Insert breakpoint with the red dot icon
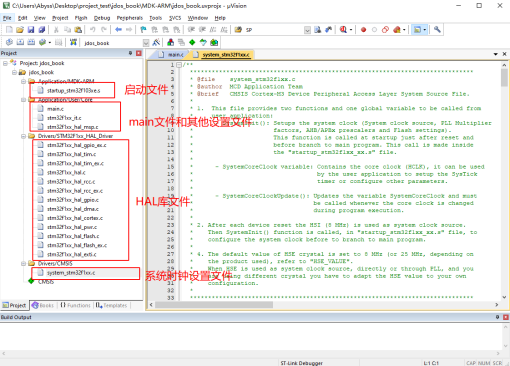 (x=363, y=30)
